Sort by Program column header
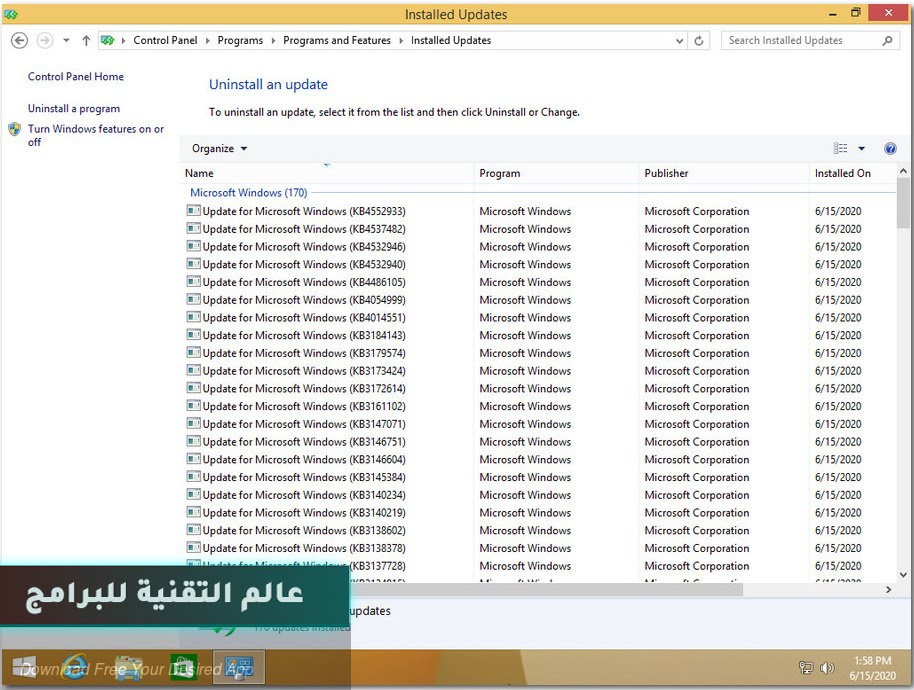Image resolution: width=914 pixels, height=690 pixels. [x=556, y=173]
